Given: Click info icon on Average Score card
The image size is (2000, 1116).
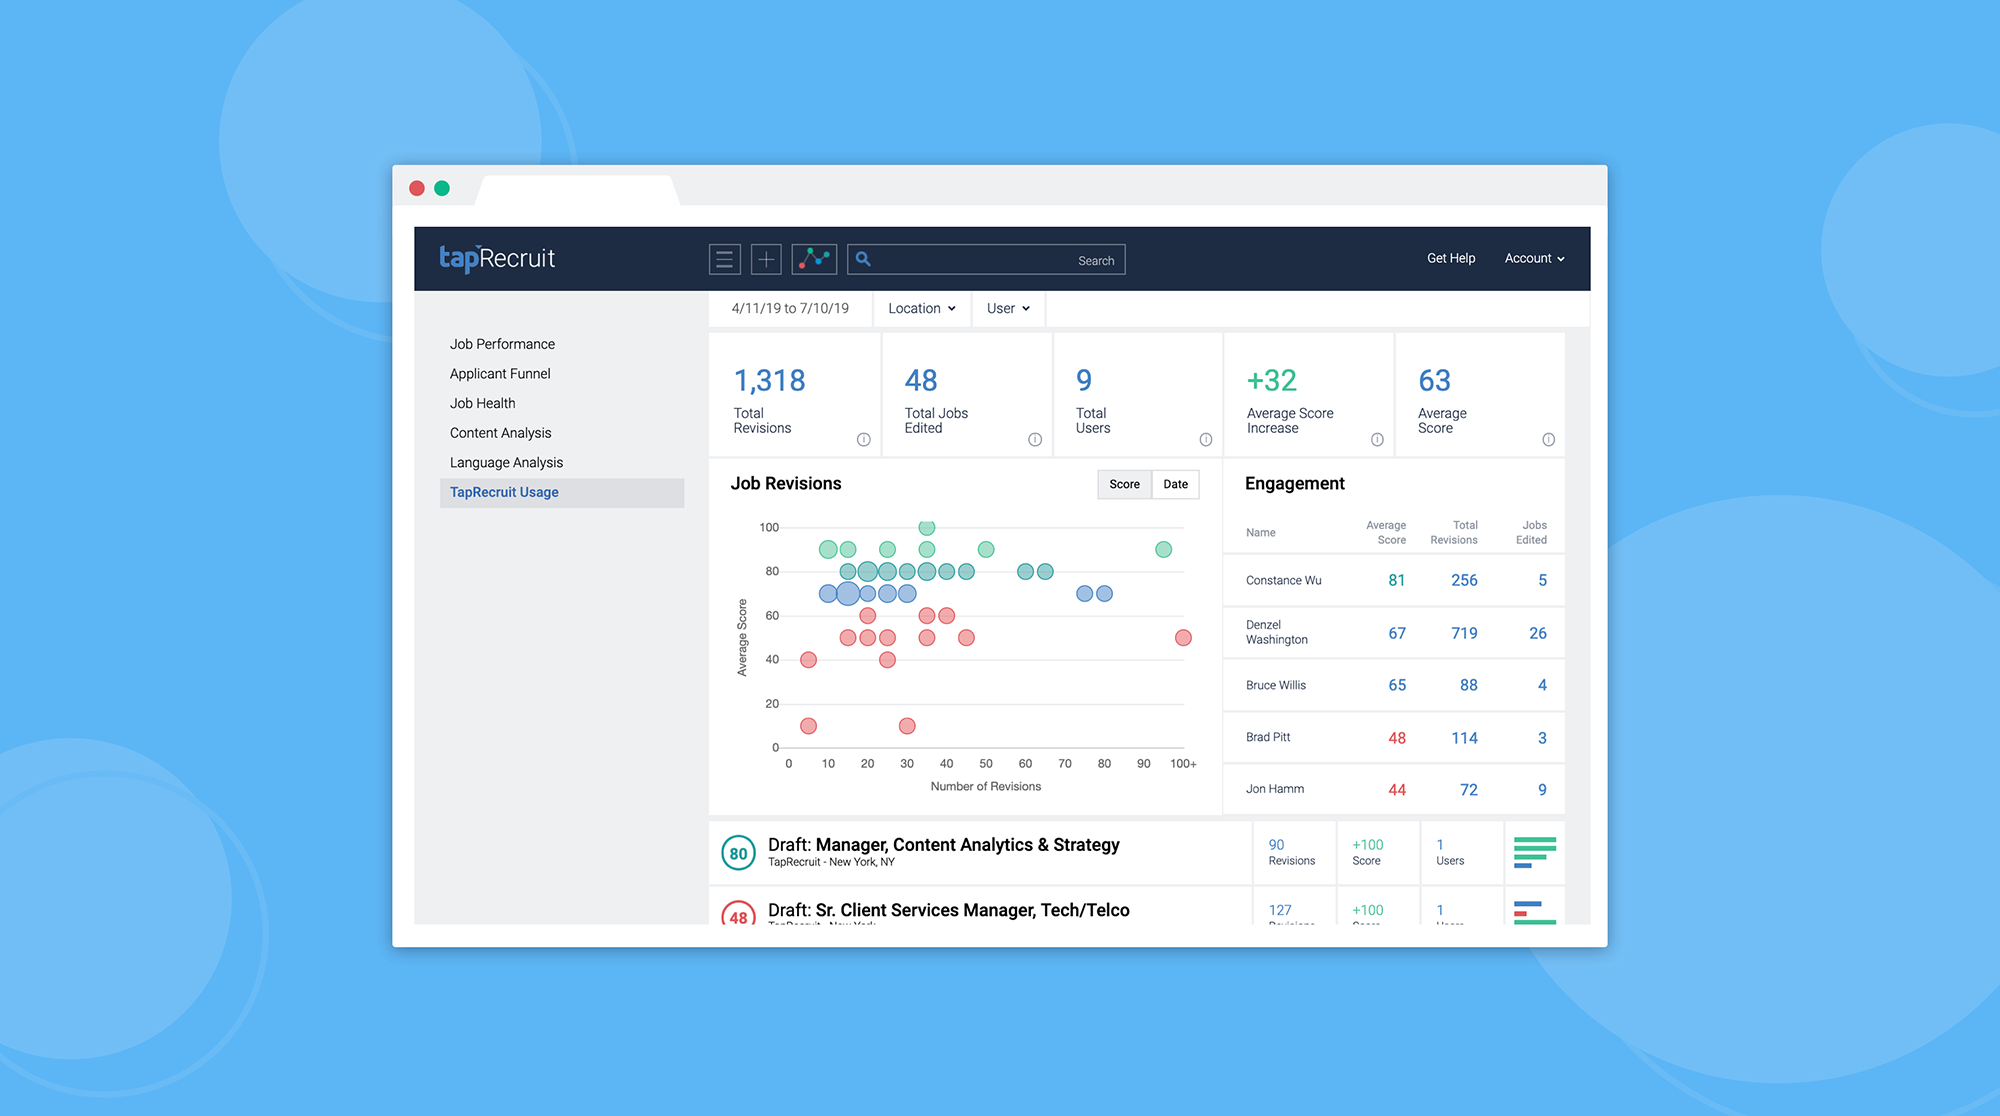Looking at the screenshot, I should pos(1548,440).
